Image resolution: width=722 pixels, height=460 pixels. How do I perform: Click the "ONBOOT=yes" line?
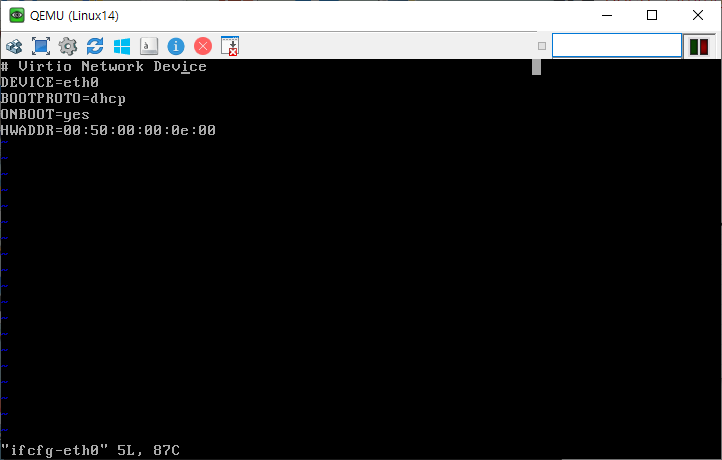[45, 115]
